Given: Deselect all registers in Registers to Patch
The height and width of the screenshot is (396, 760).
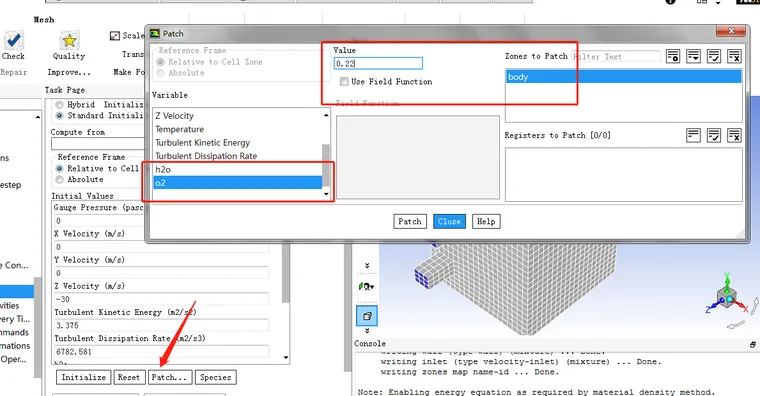Looking at the screenshot, I should [734, 135].
